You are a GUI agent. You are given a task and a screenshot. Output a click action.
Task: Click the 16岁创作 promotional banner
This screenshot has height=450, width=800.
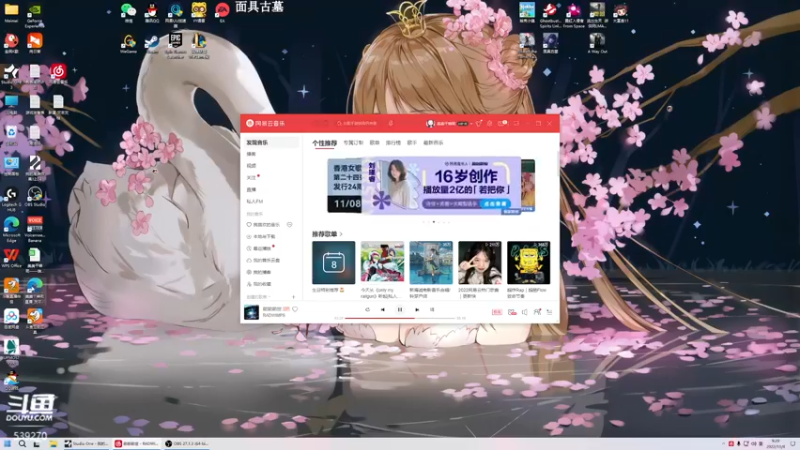point(441,185)
